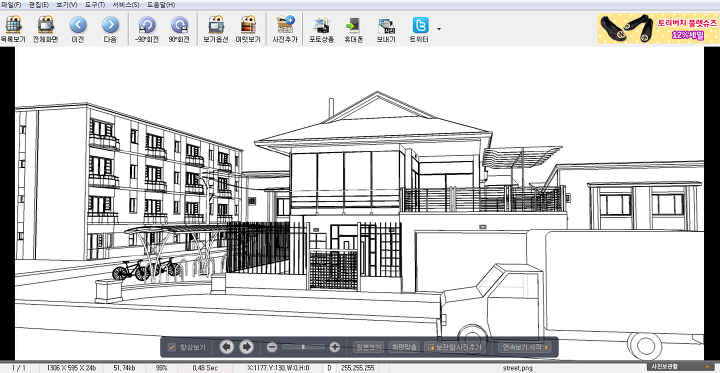Expand the toolbar overflow dropdown arrow
The width and height of the screenshot is (720, 373).
[x=439, y=28]
